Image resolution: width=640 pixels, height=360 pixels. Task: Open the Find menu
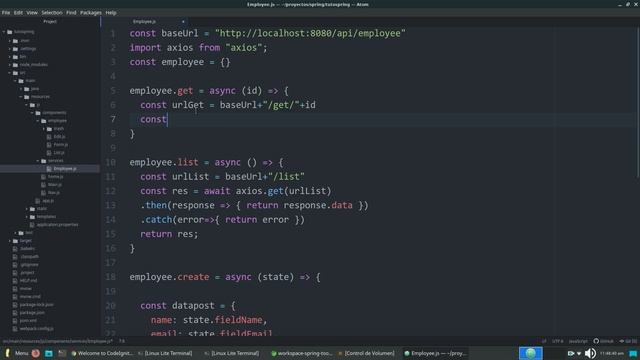tap(71, 13)
